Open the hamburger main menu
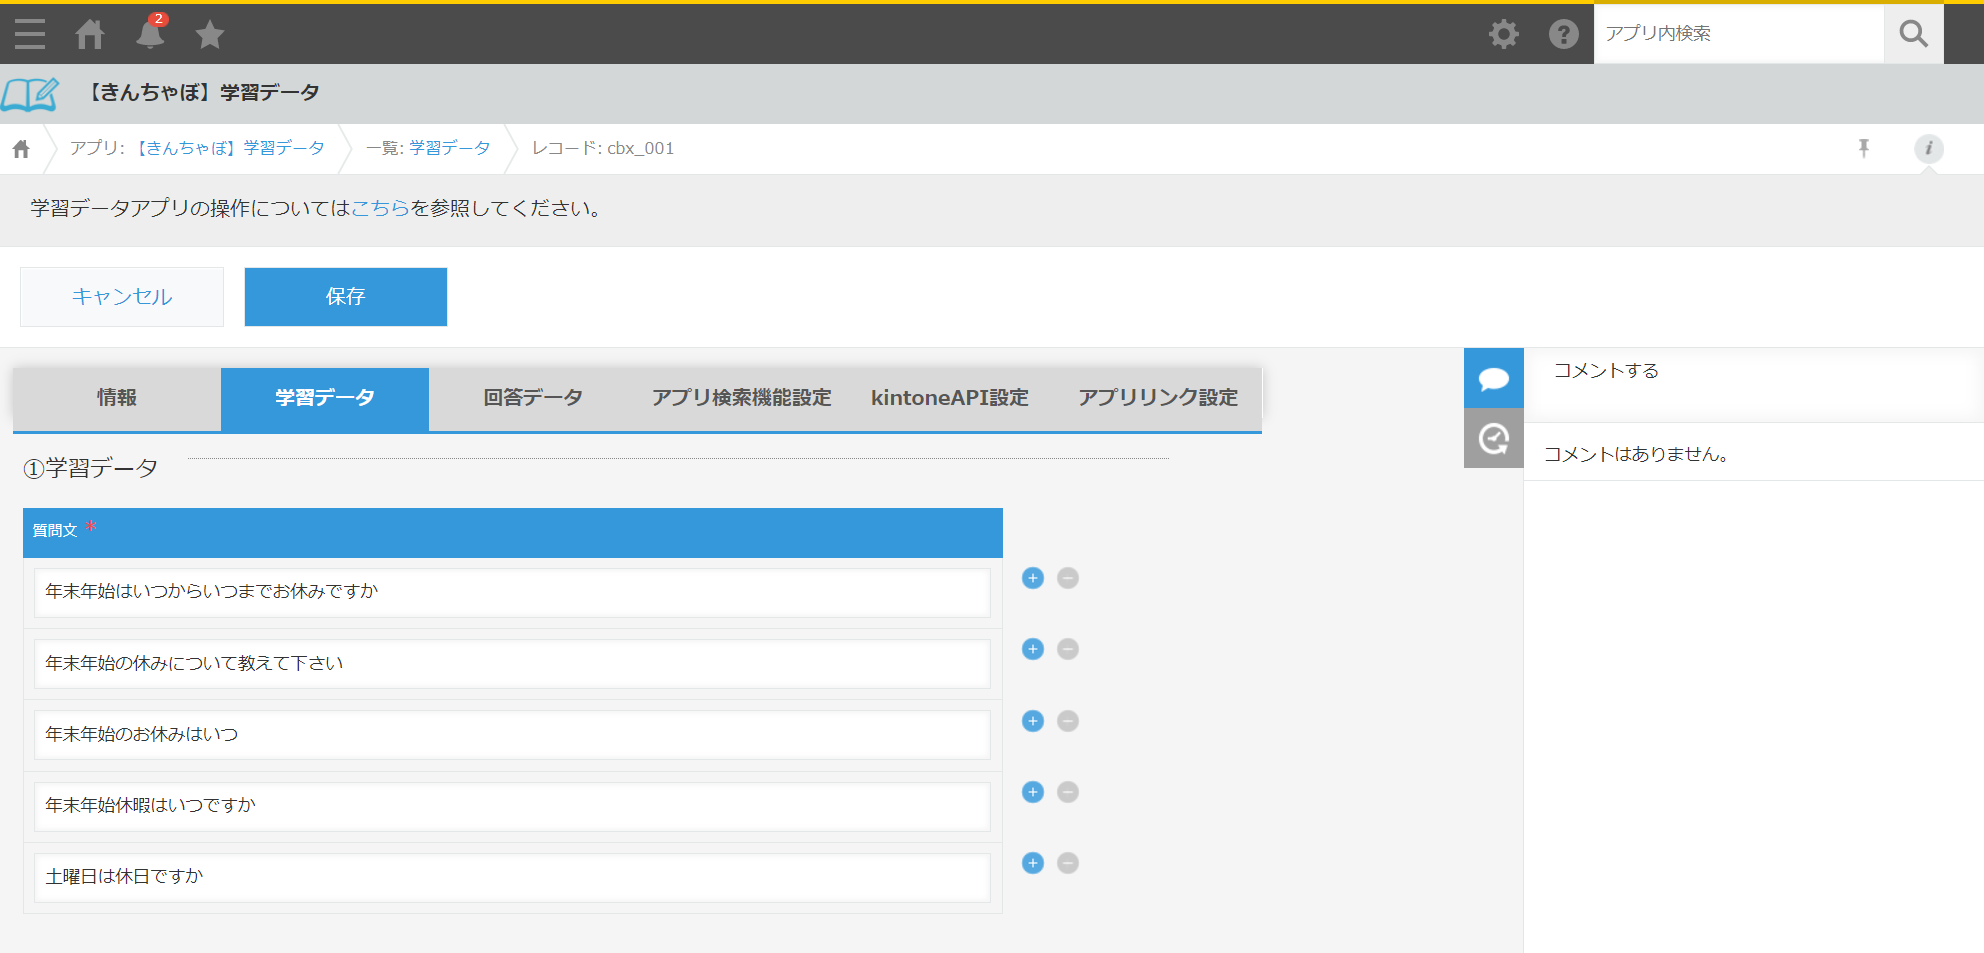Screen dimensions: 1984x953 point(30,34)
